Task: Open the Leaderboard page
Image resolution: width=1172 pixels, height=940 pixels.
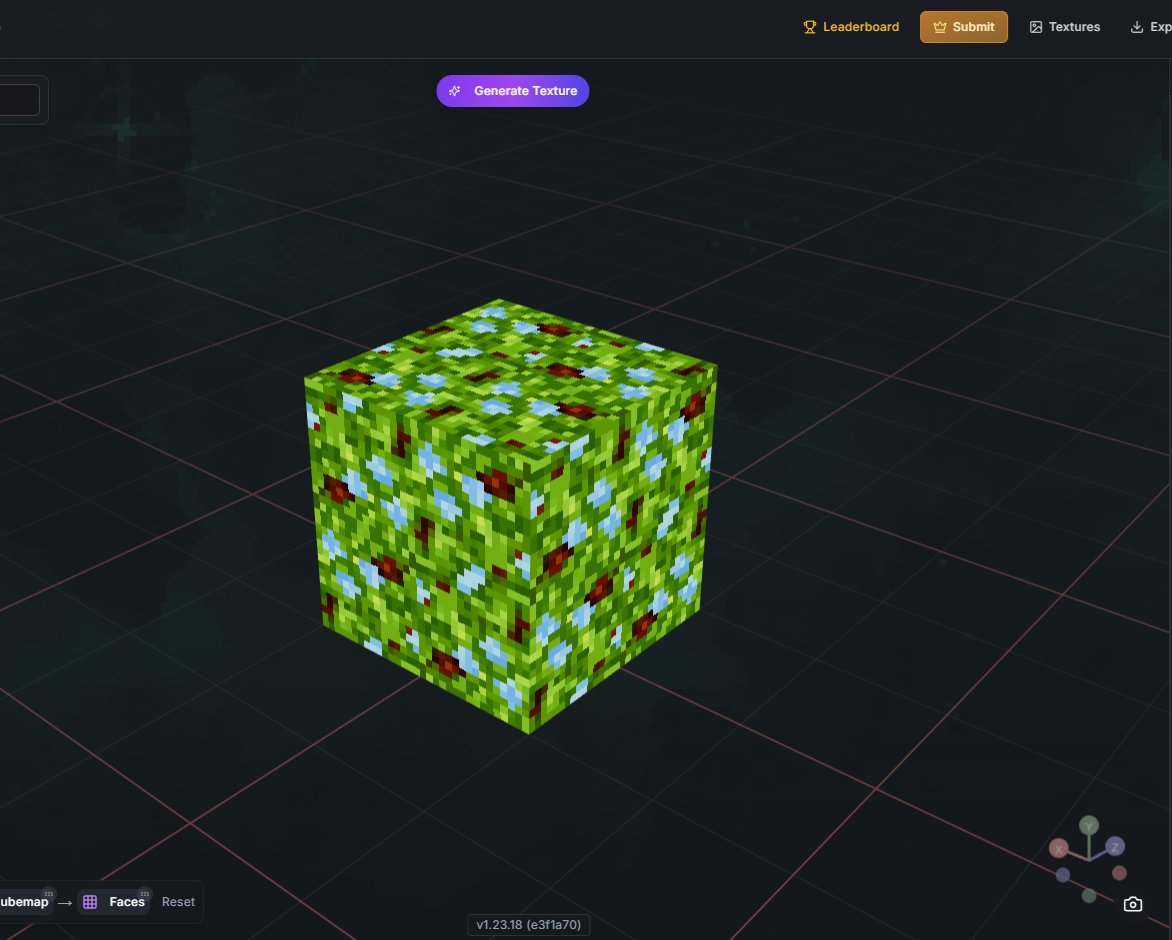Action: point(851,27)
